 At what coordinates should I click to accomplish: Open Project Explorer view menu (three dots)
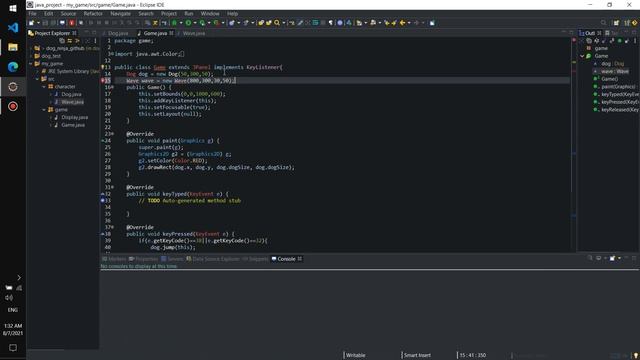(96, 41)
